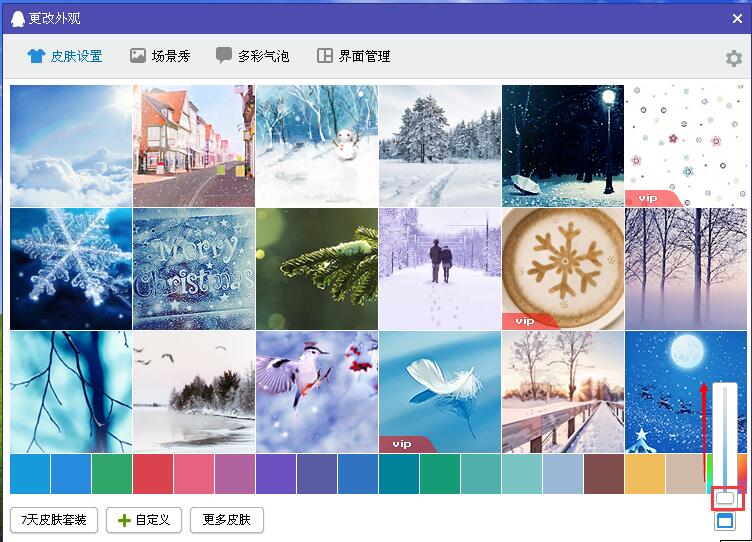Image resolution: width=752 pixels, height=542 pixels.
Task: Select the night street lamp and umbrella skin
Action: click(x=563, y=146)
